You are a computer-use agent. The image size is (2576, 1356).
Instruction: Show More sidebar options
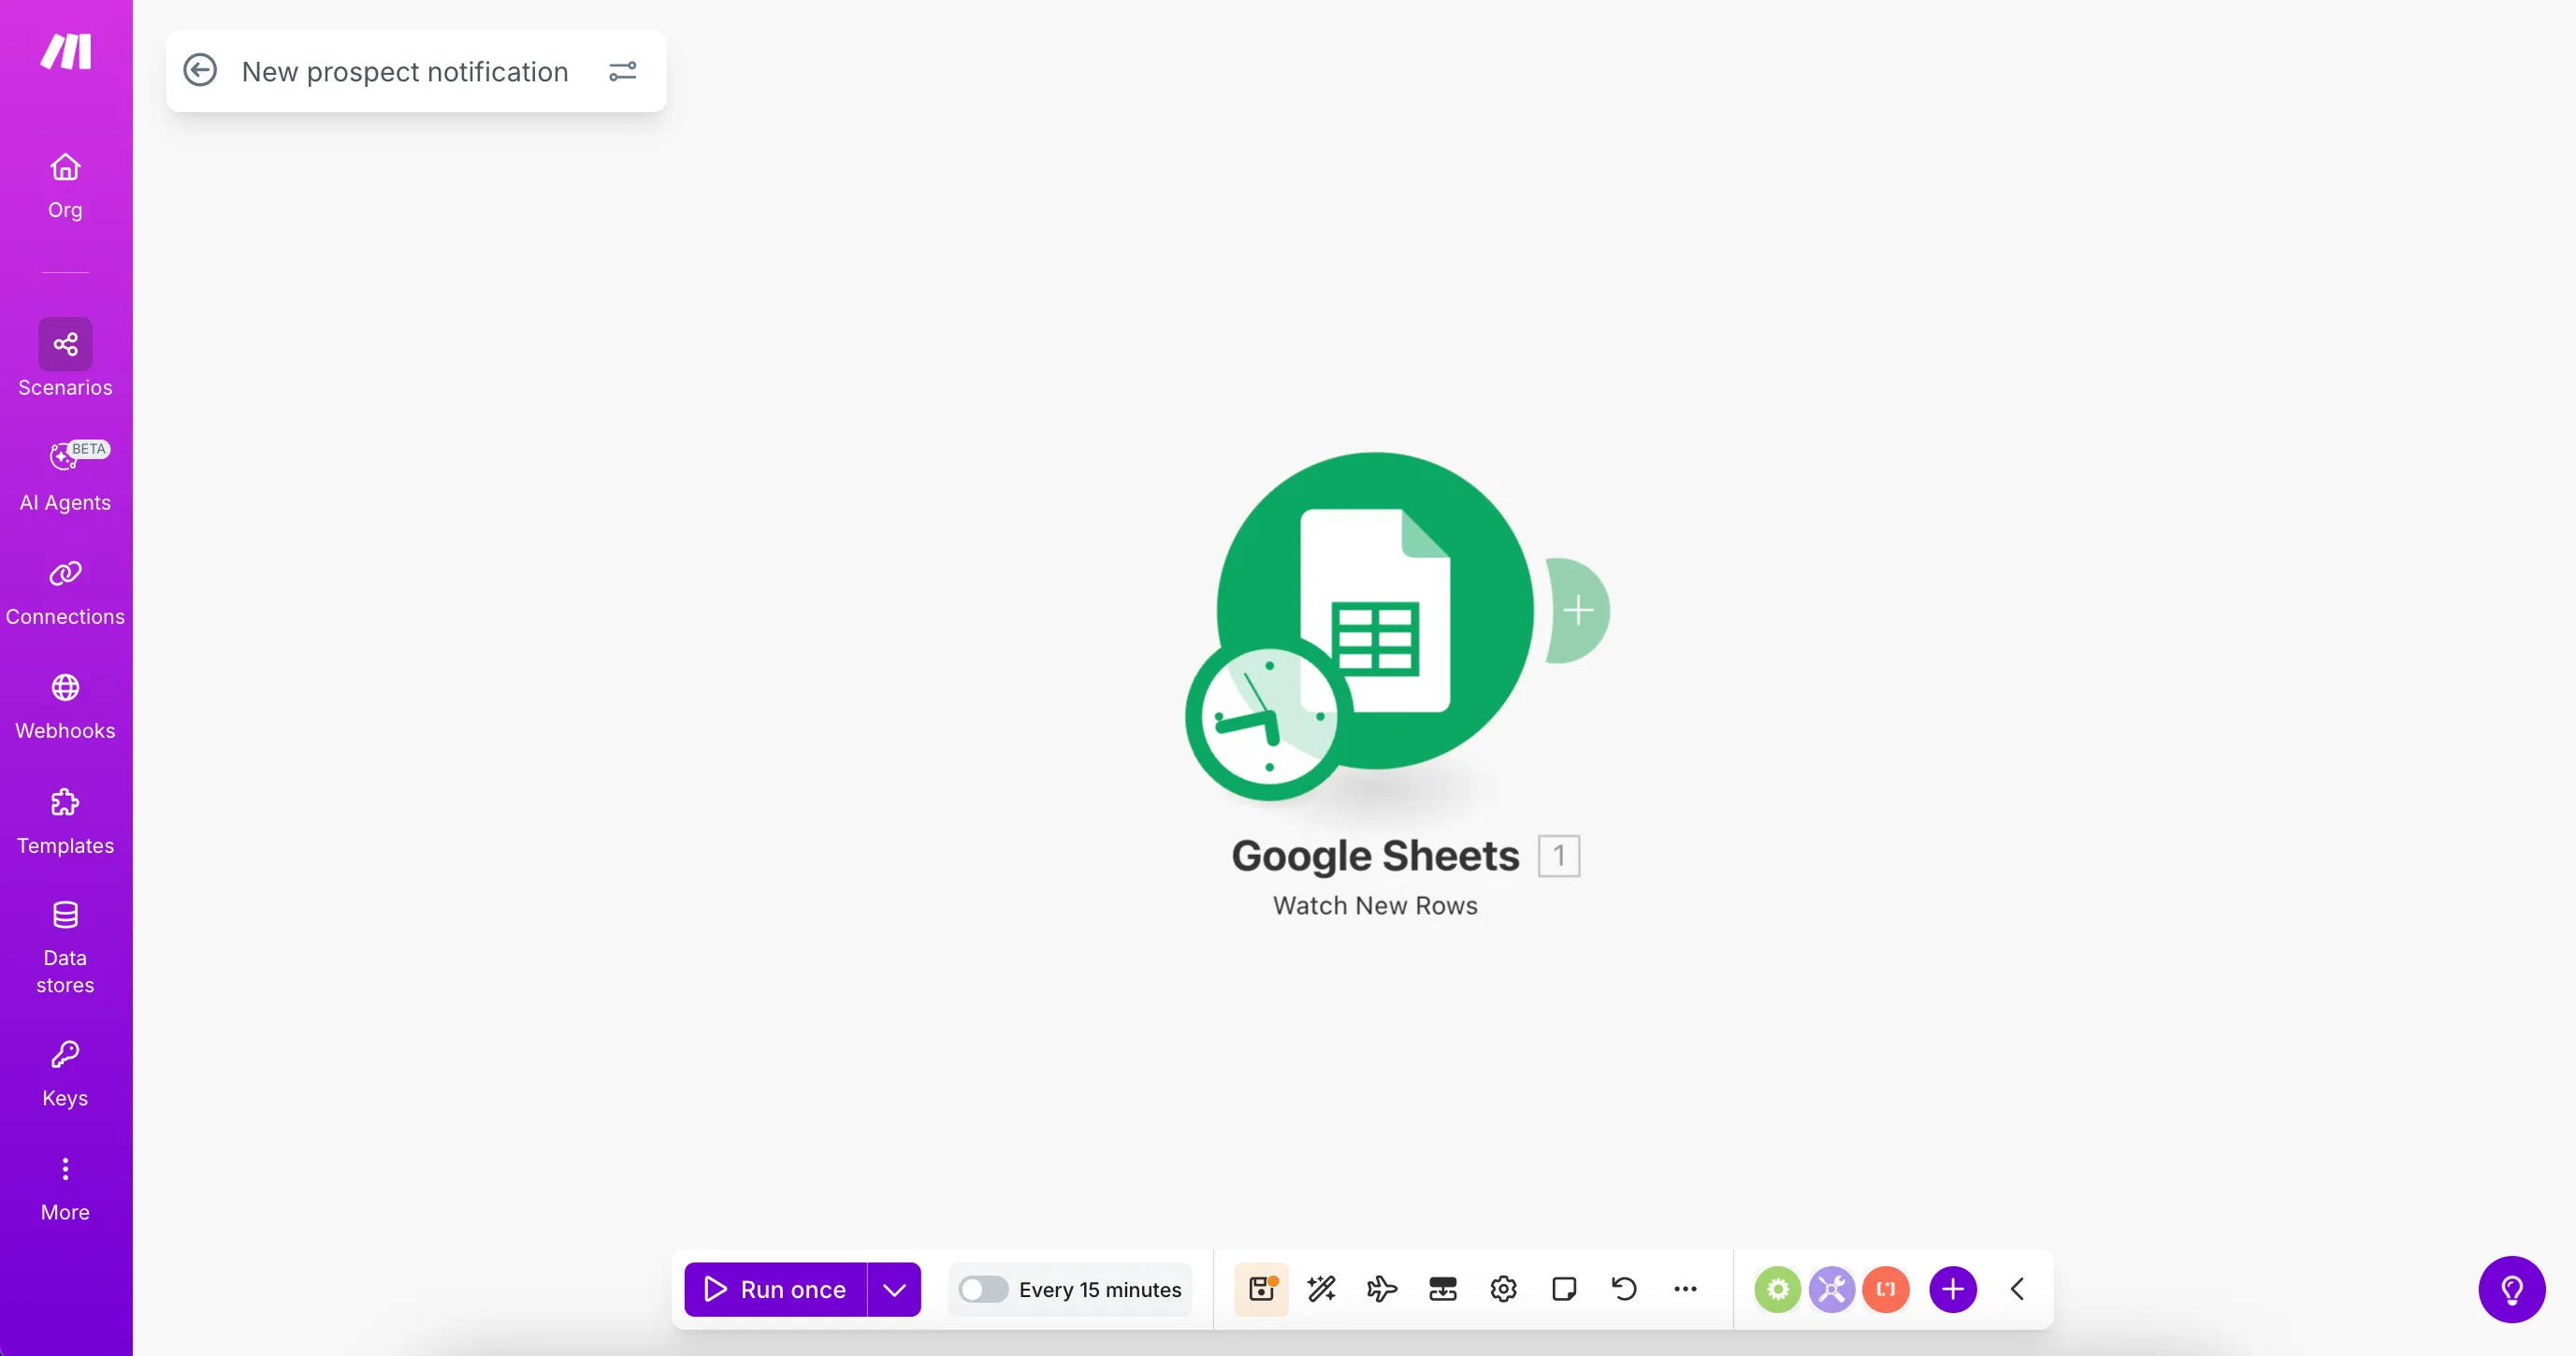click(65, 1188)
